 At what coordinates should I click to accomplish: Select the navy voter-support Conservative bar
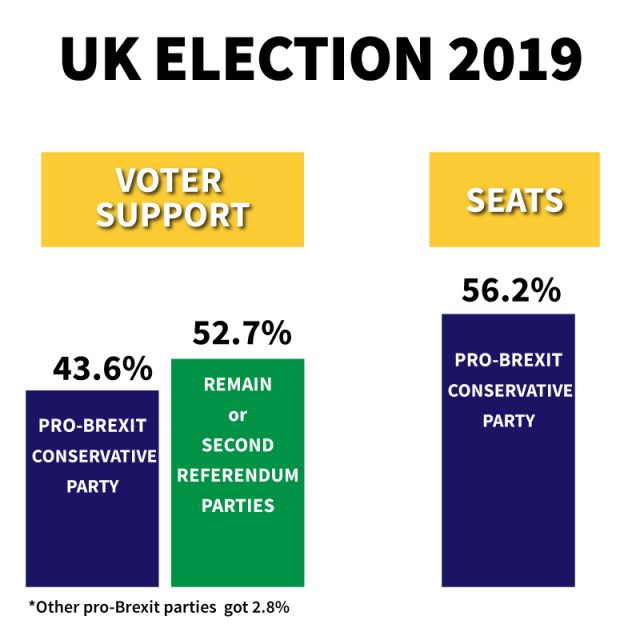[92, 489]
